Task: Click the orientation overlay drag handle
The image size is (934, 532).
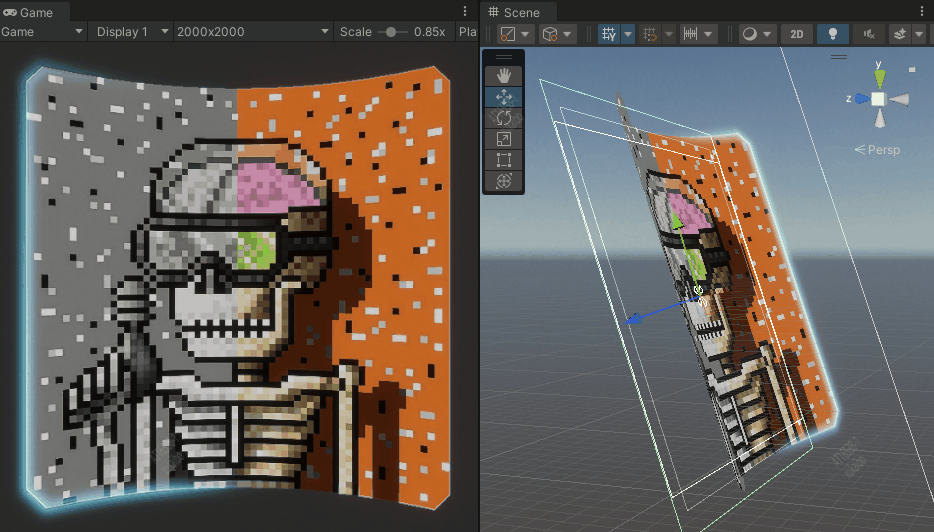Action: (839, 57)
